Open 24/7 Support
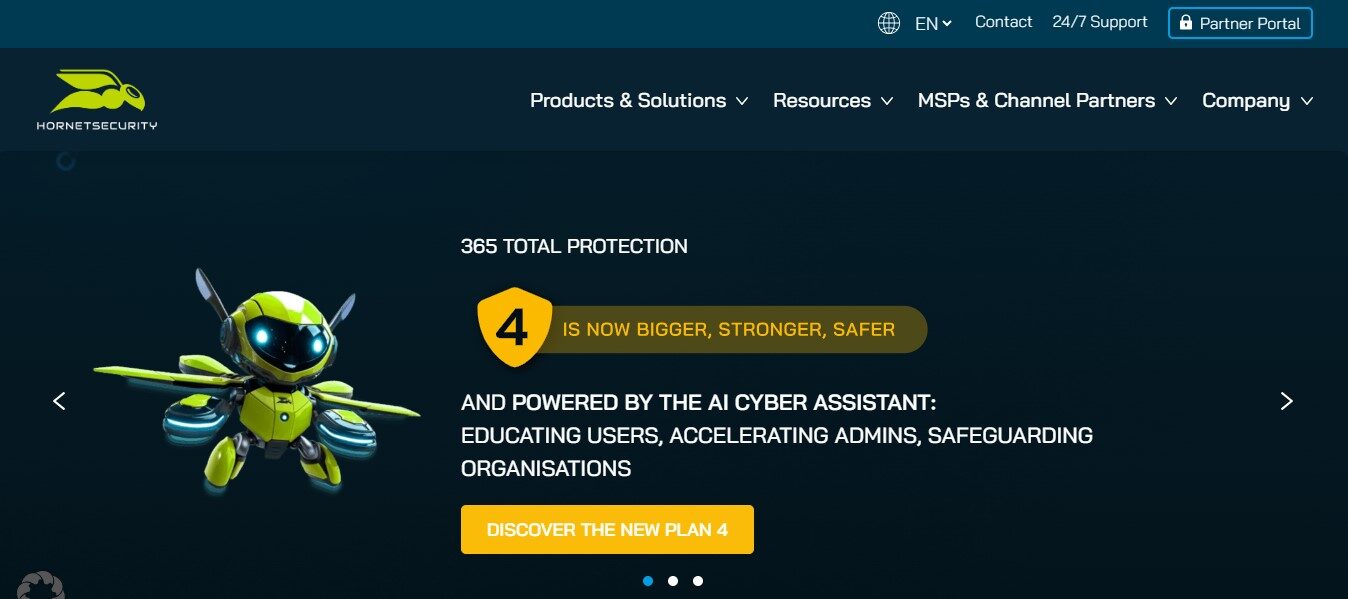 [1099, 21]
